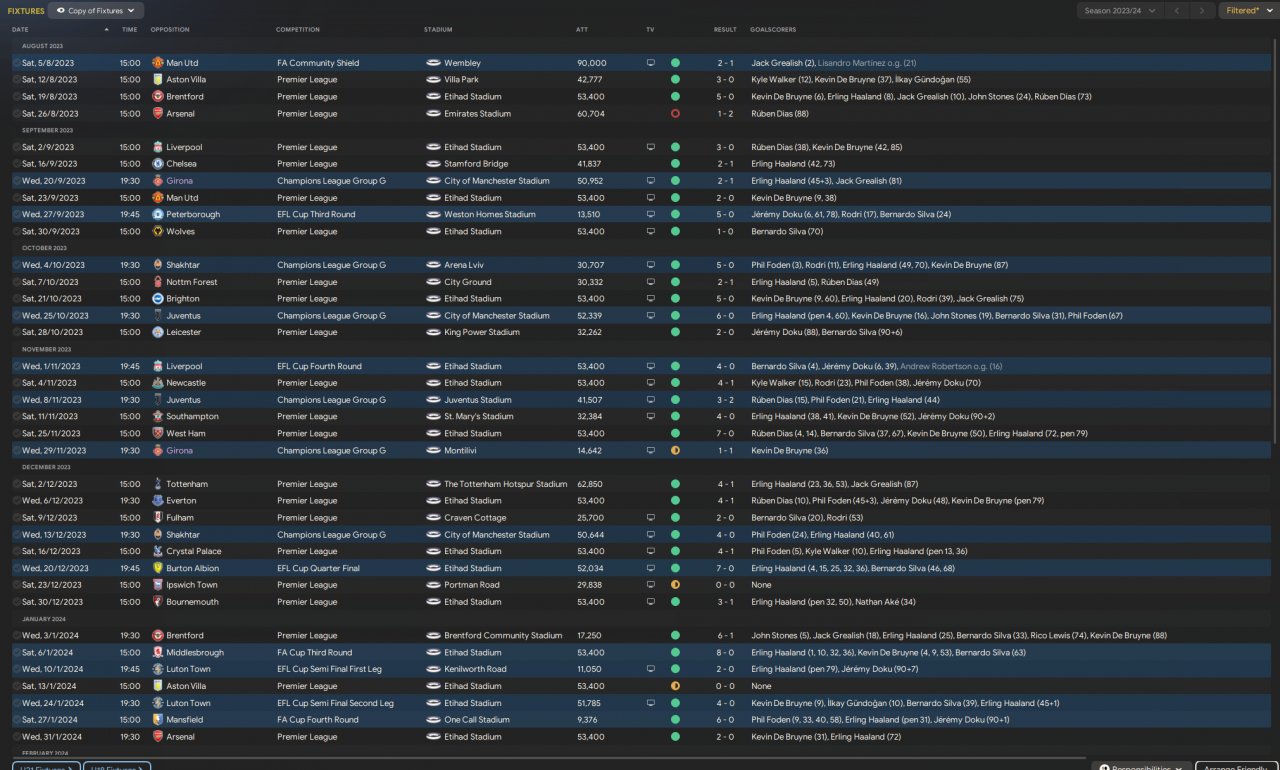Click the 90,000 attendance figure

click(x=591, y=63)
